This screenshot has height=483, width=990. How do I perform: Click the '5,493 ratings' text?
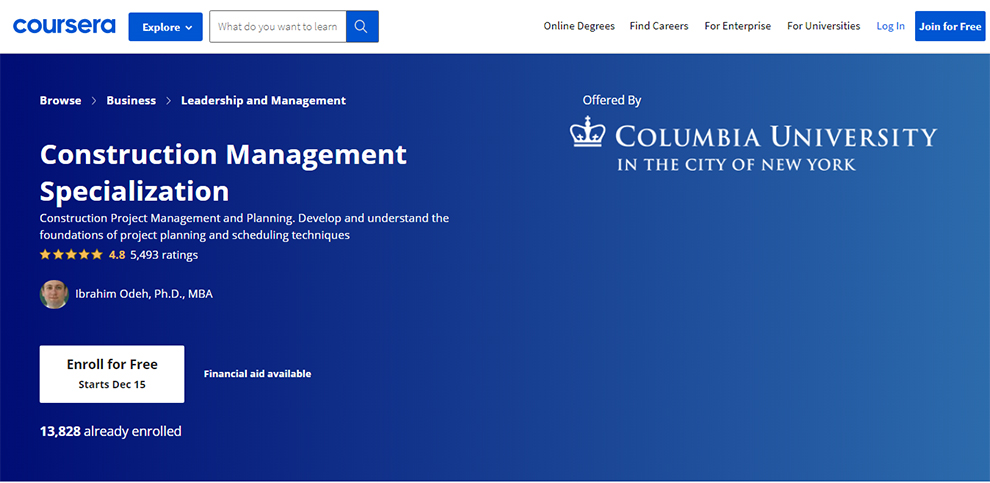click(x=164, y=255)
